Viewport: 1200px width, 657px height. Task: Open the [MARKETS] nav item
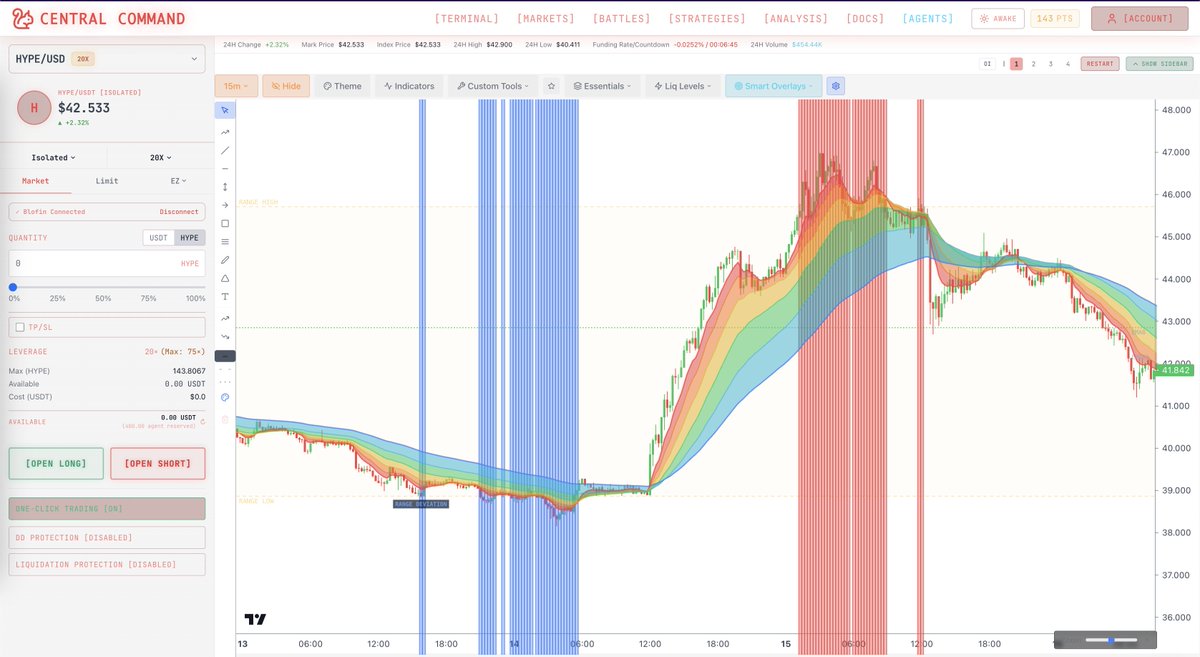546,18
